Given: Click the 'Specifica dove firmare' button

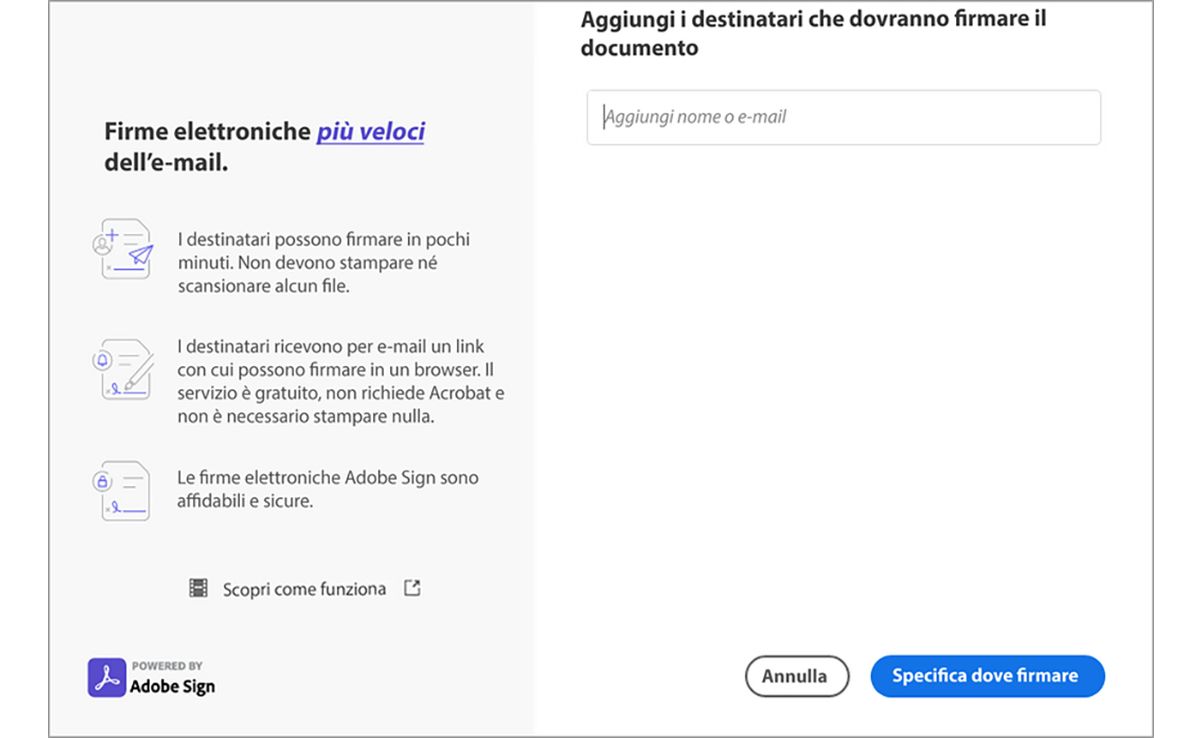Looking at the screenshot, I should [x=987, y=676].
